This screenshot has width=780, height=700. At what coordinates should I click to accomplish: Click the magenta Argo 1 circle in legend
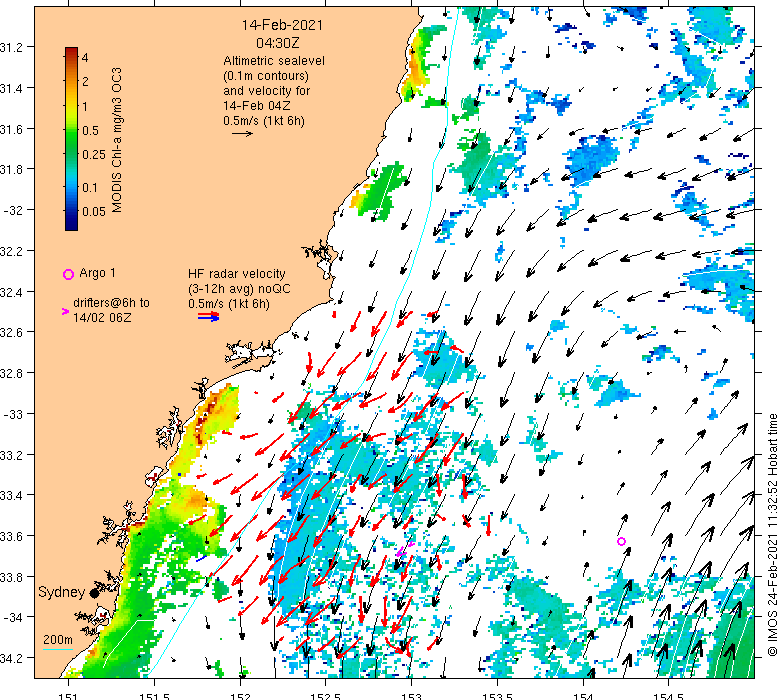click(68, 274)
